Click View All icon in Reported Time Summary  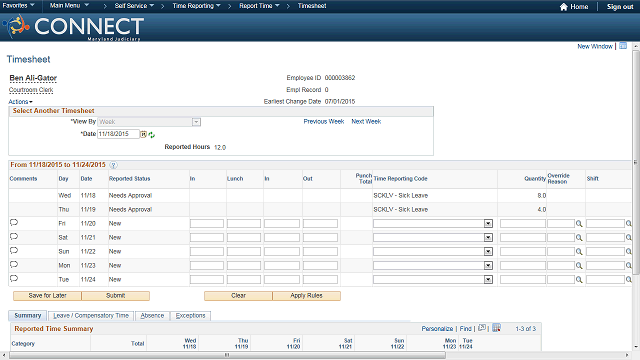[x=482, y=328]
